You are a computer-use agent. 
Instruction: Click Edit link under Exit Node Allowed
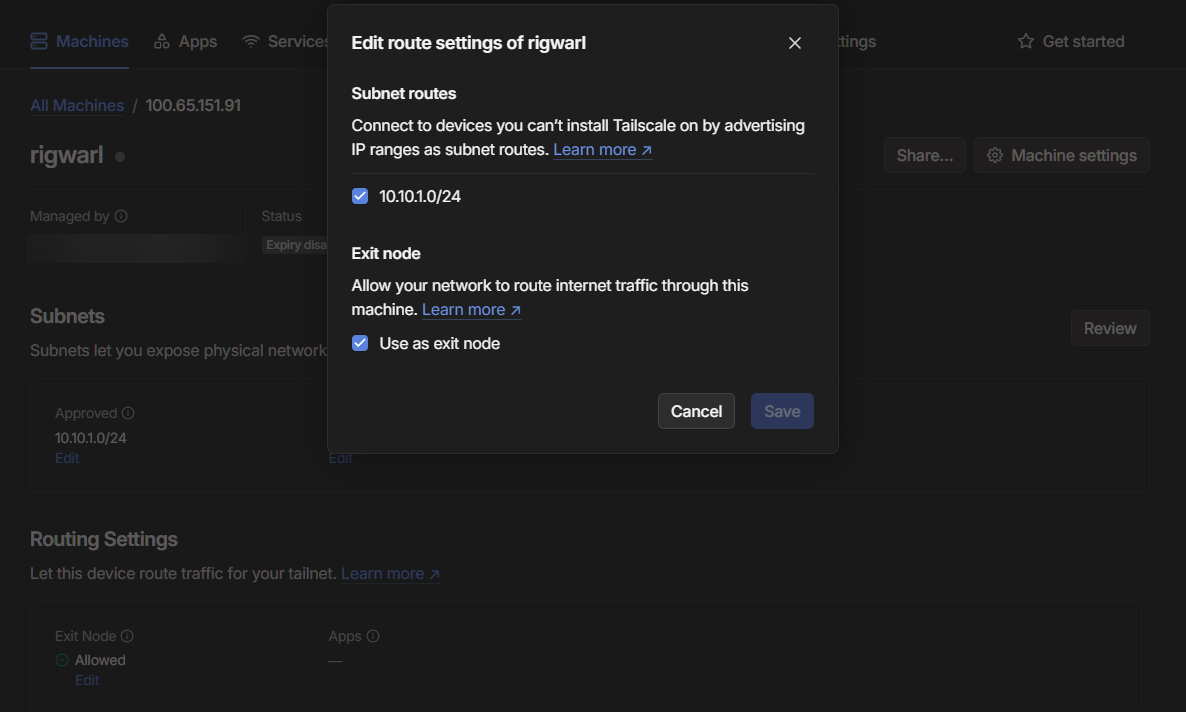click(87, 680)
